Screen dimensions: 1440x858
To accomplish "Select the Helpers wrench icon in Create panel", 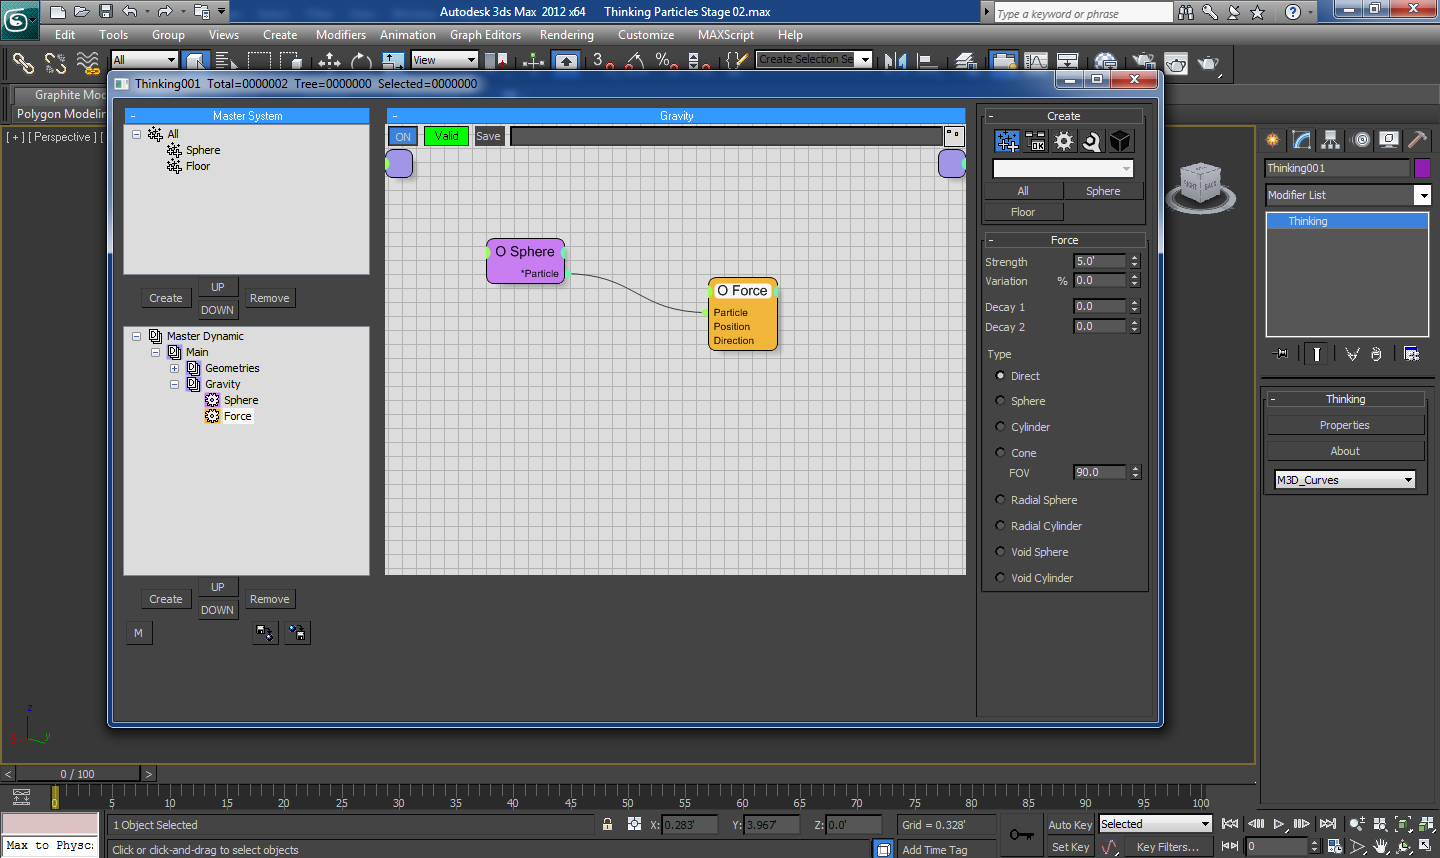I will tap(1092, 141).
